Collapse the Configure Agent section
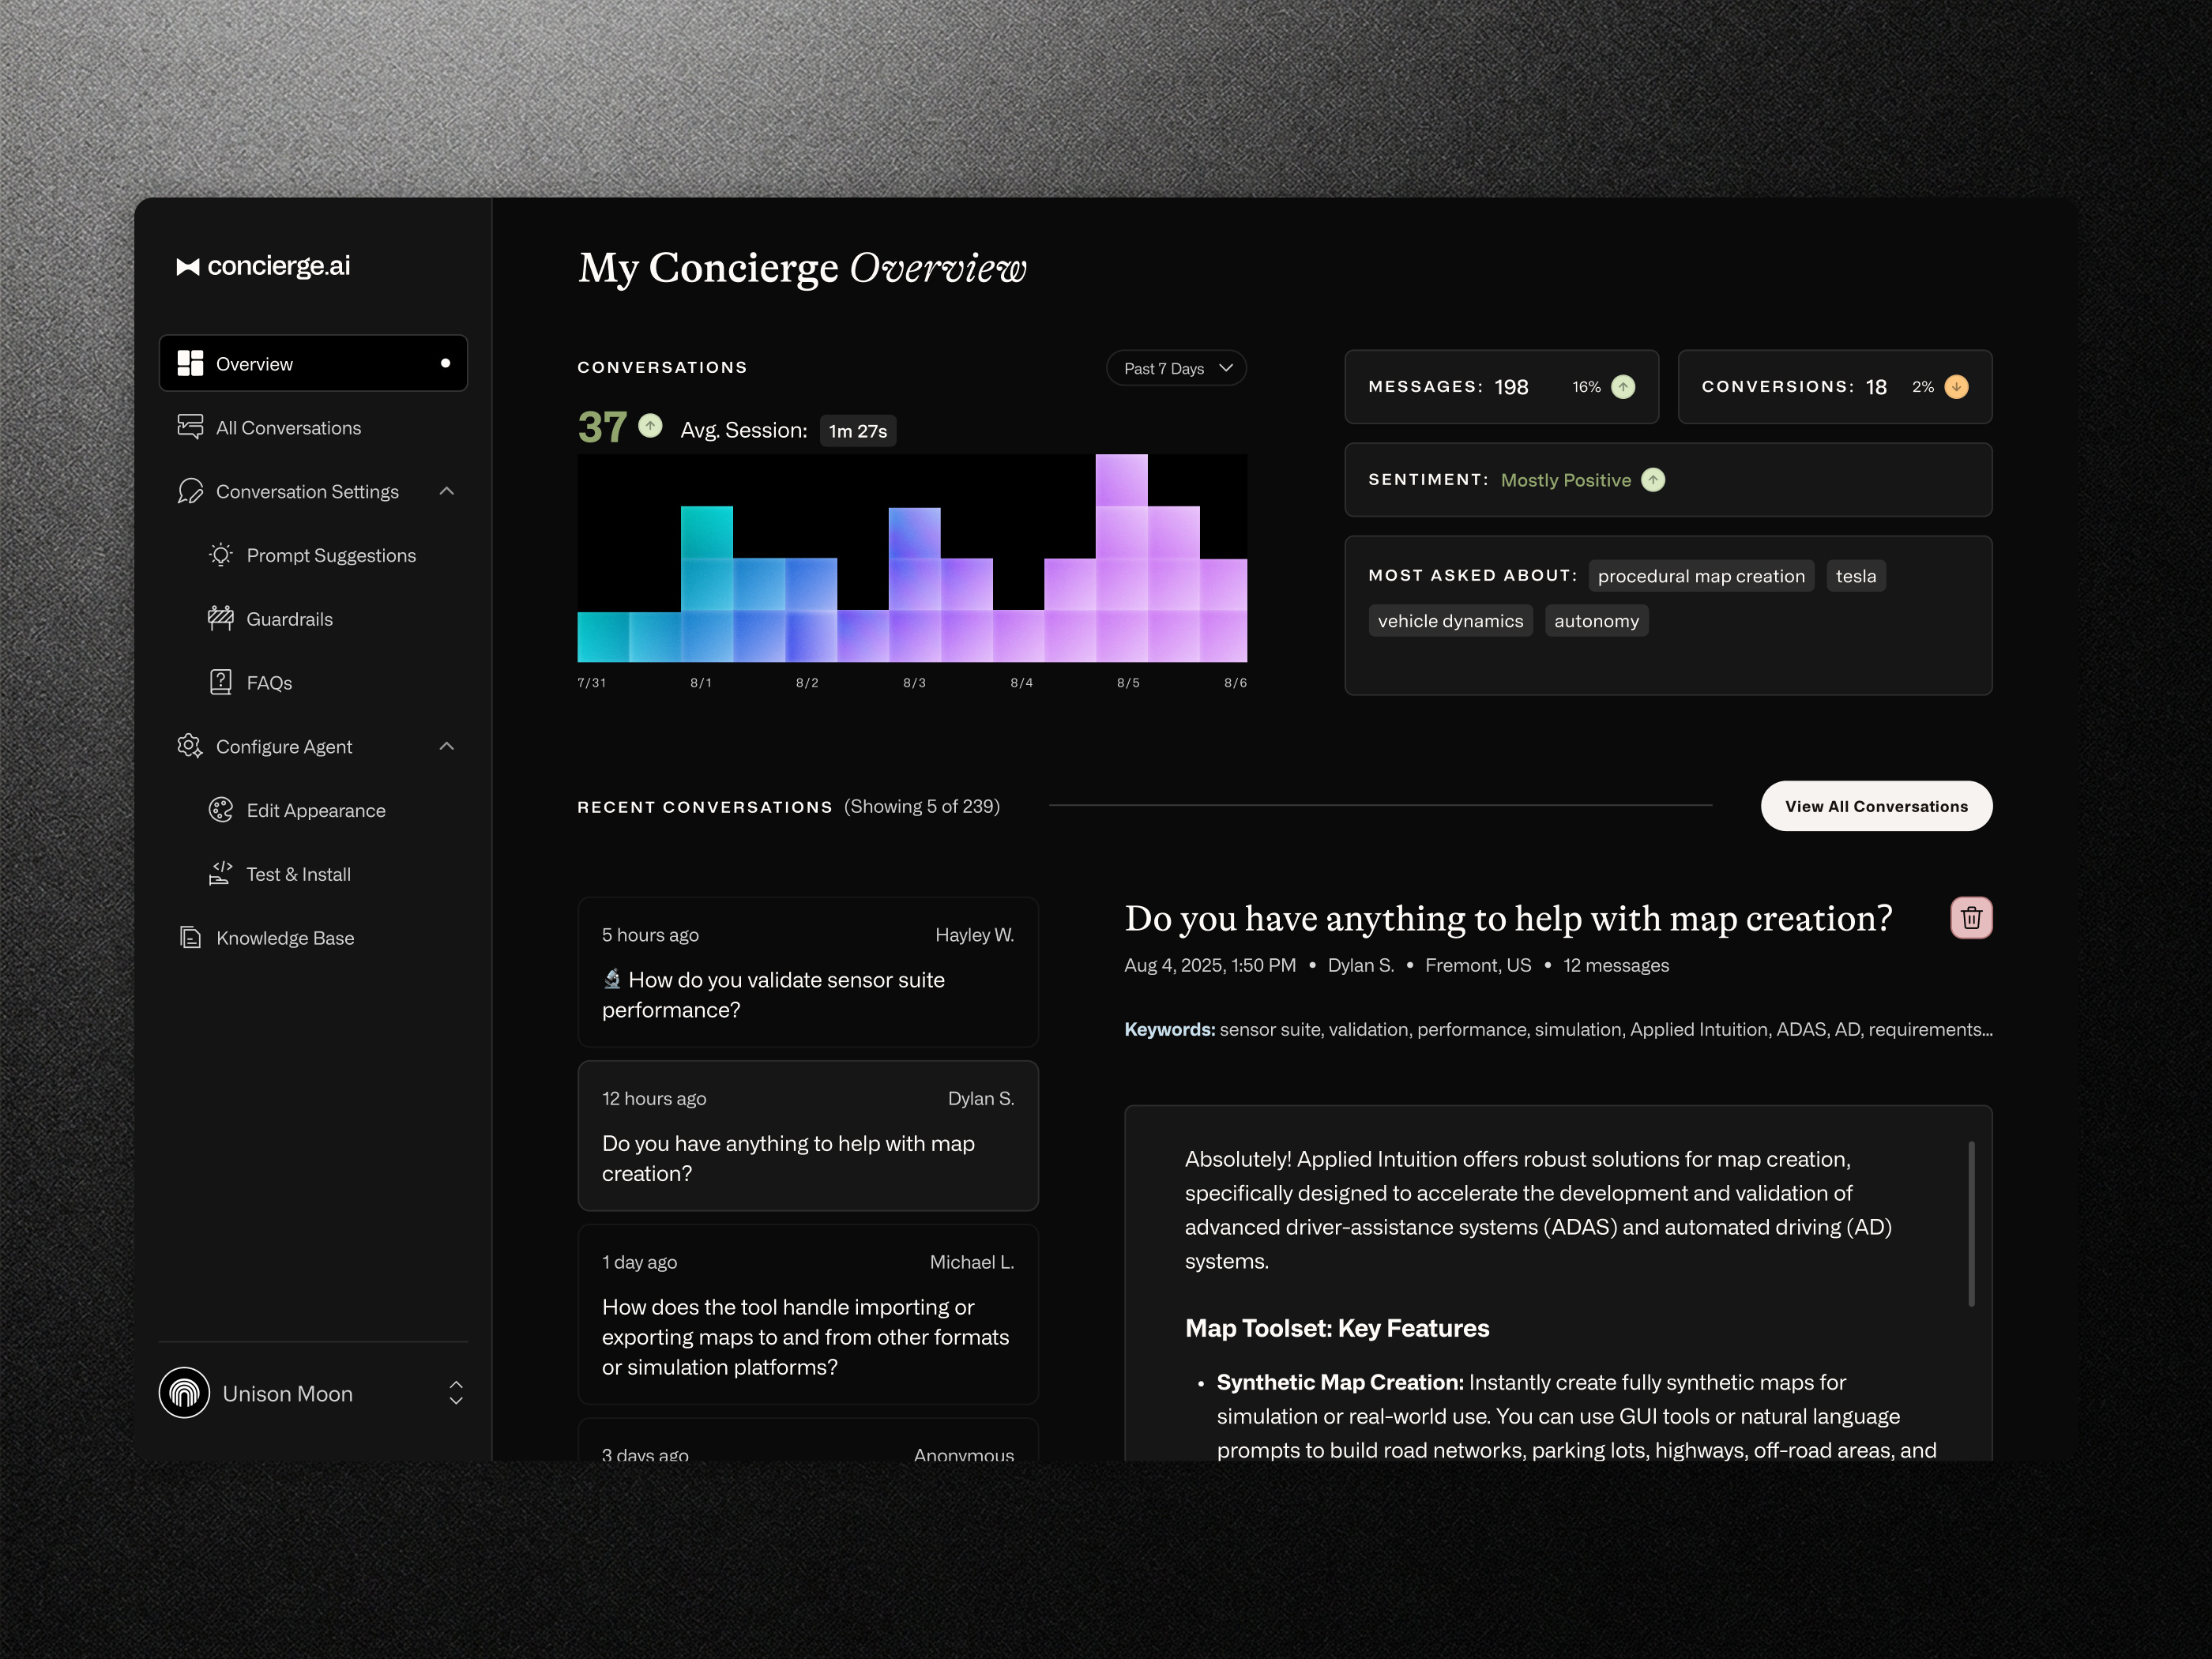Image resolution: width=2212 pixels, height=1659 pixels. [x=447, y=746]
